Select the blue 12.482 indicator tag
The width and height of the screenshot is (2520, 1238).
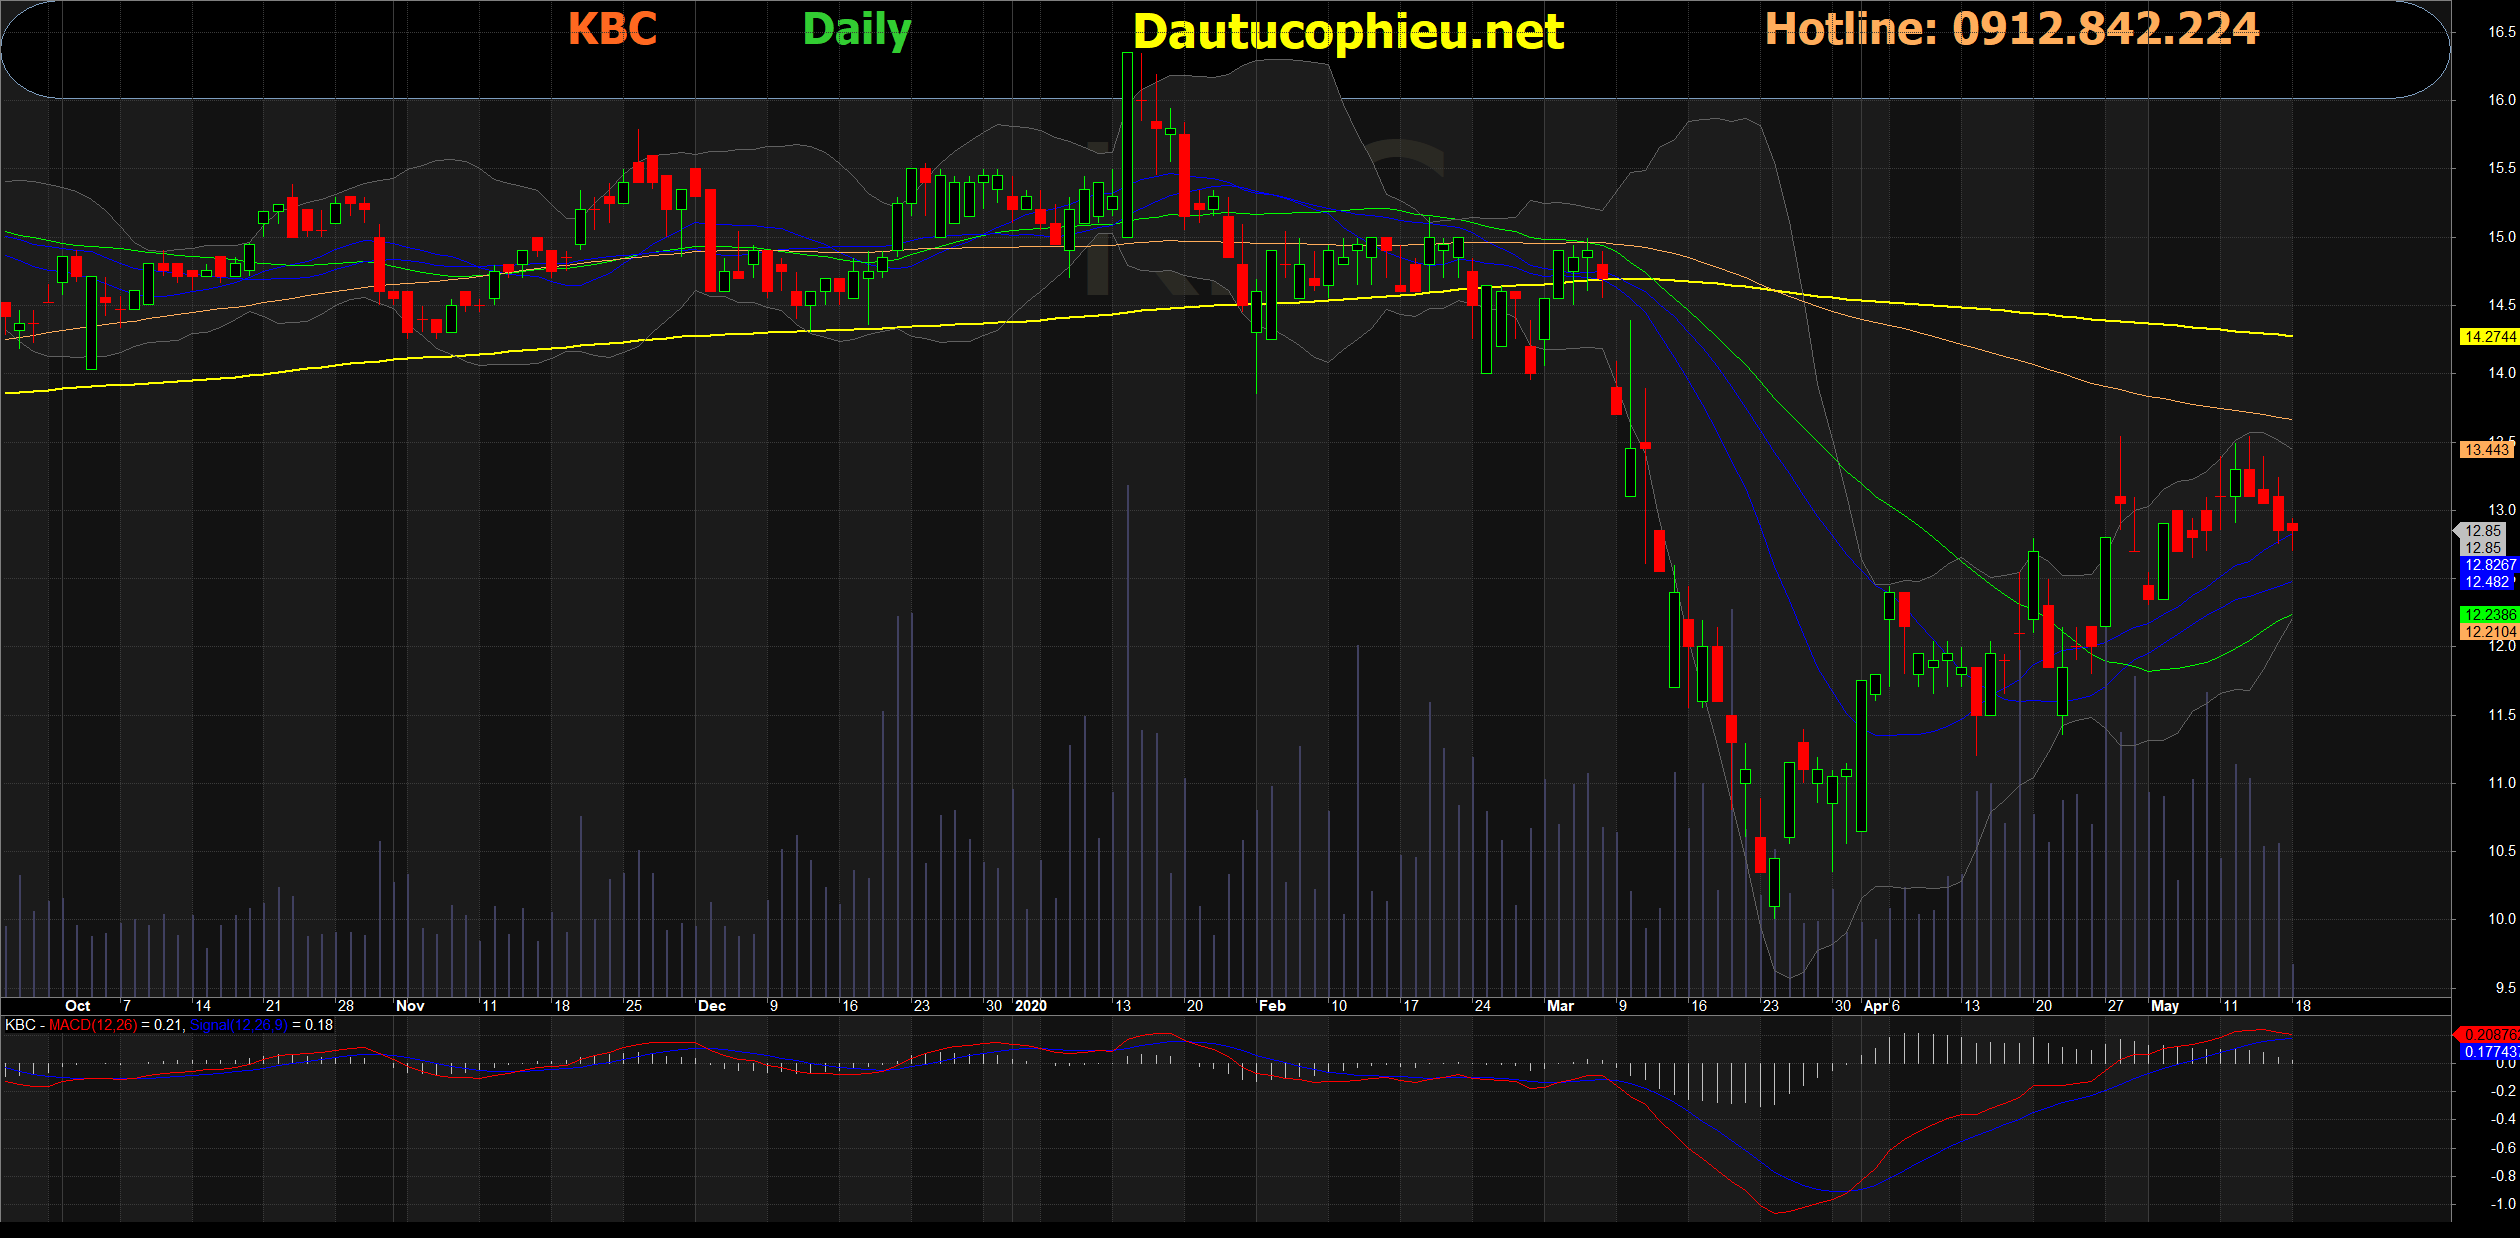[2487, 582]
